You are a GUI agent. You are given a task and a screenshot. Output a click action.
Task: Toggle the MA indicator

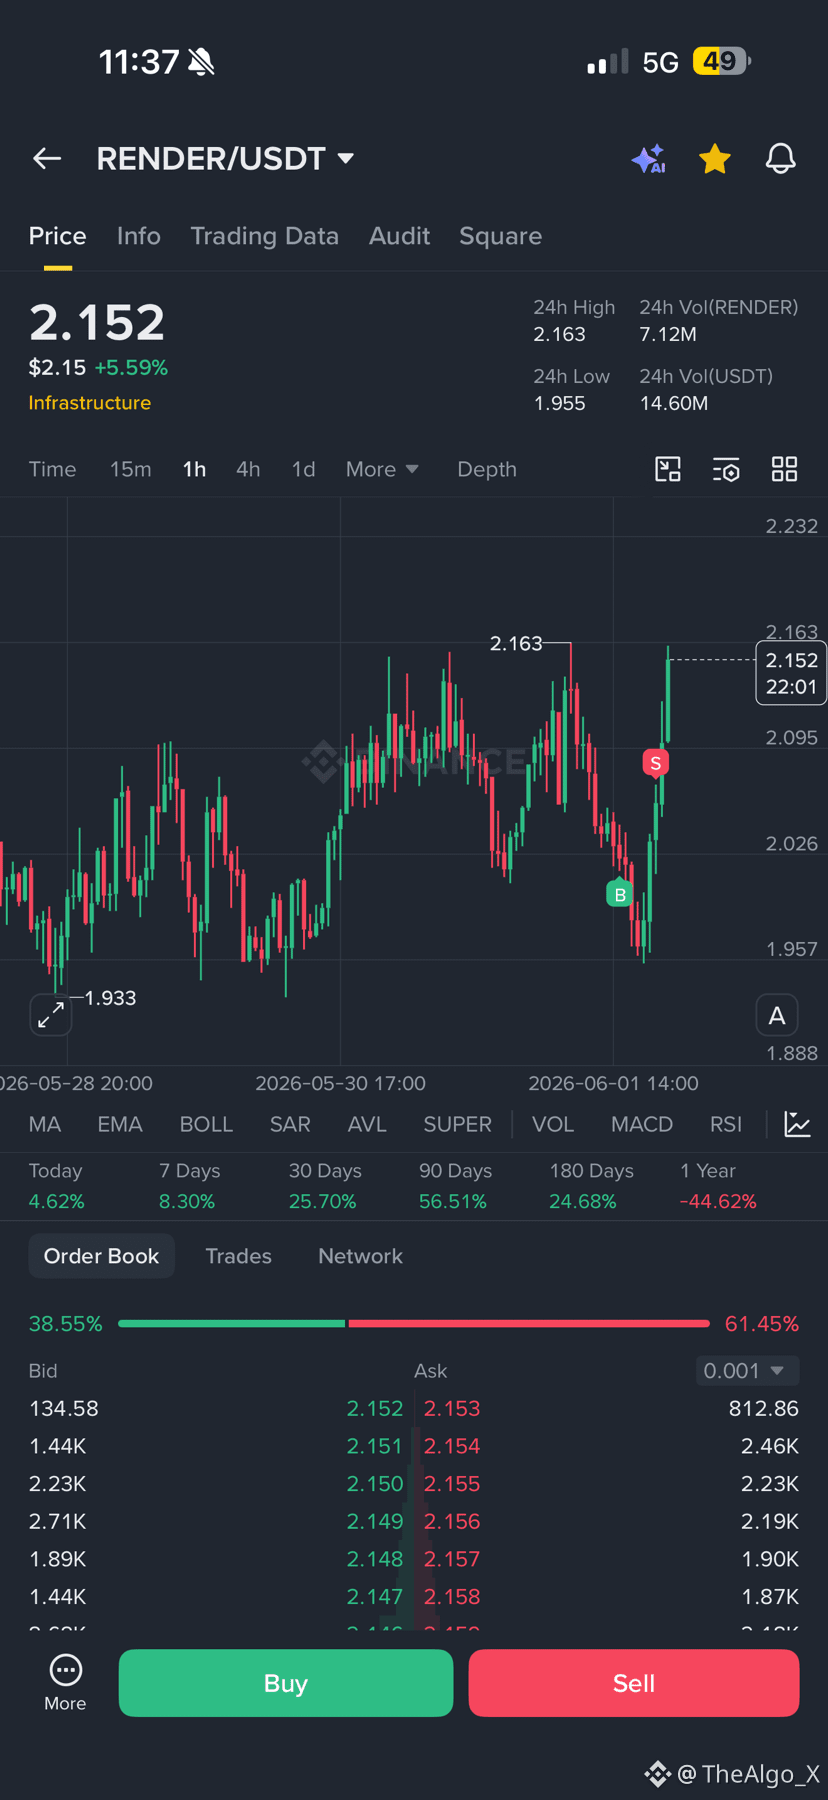point(45,1124)
